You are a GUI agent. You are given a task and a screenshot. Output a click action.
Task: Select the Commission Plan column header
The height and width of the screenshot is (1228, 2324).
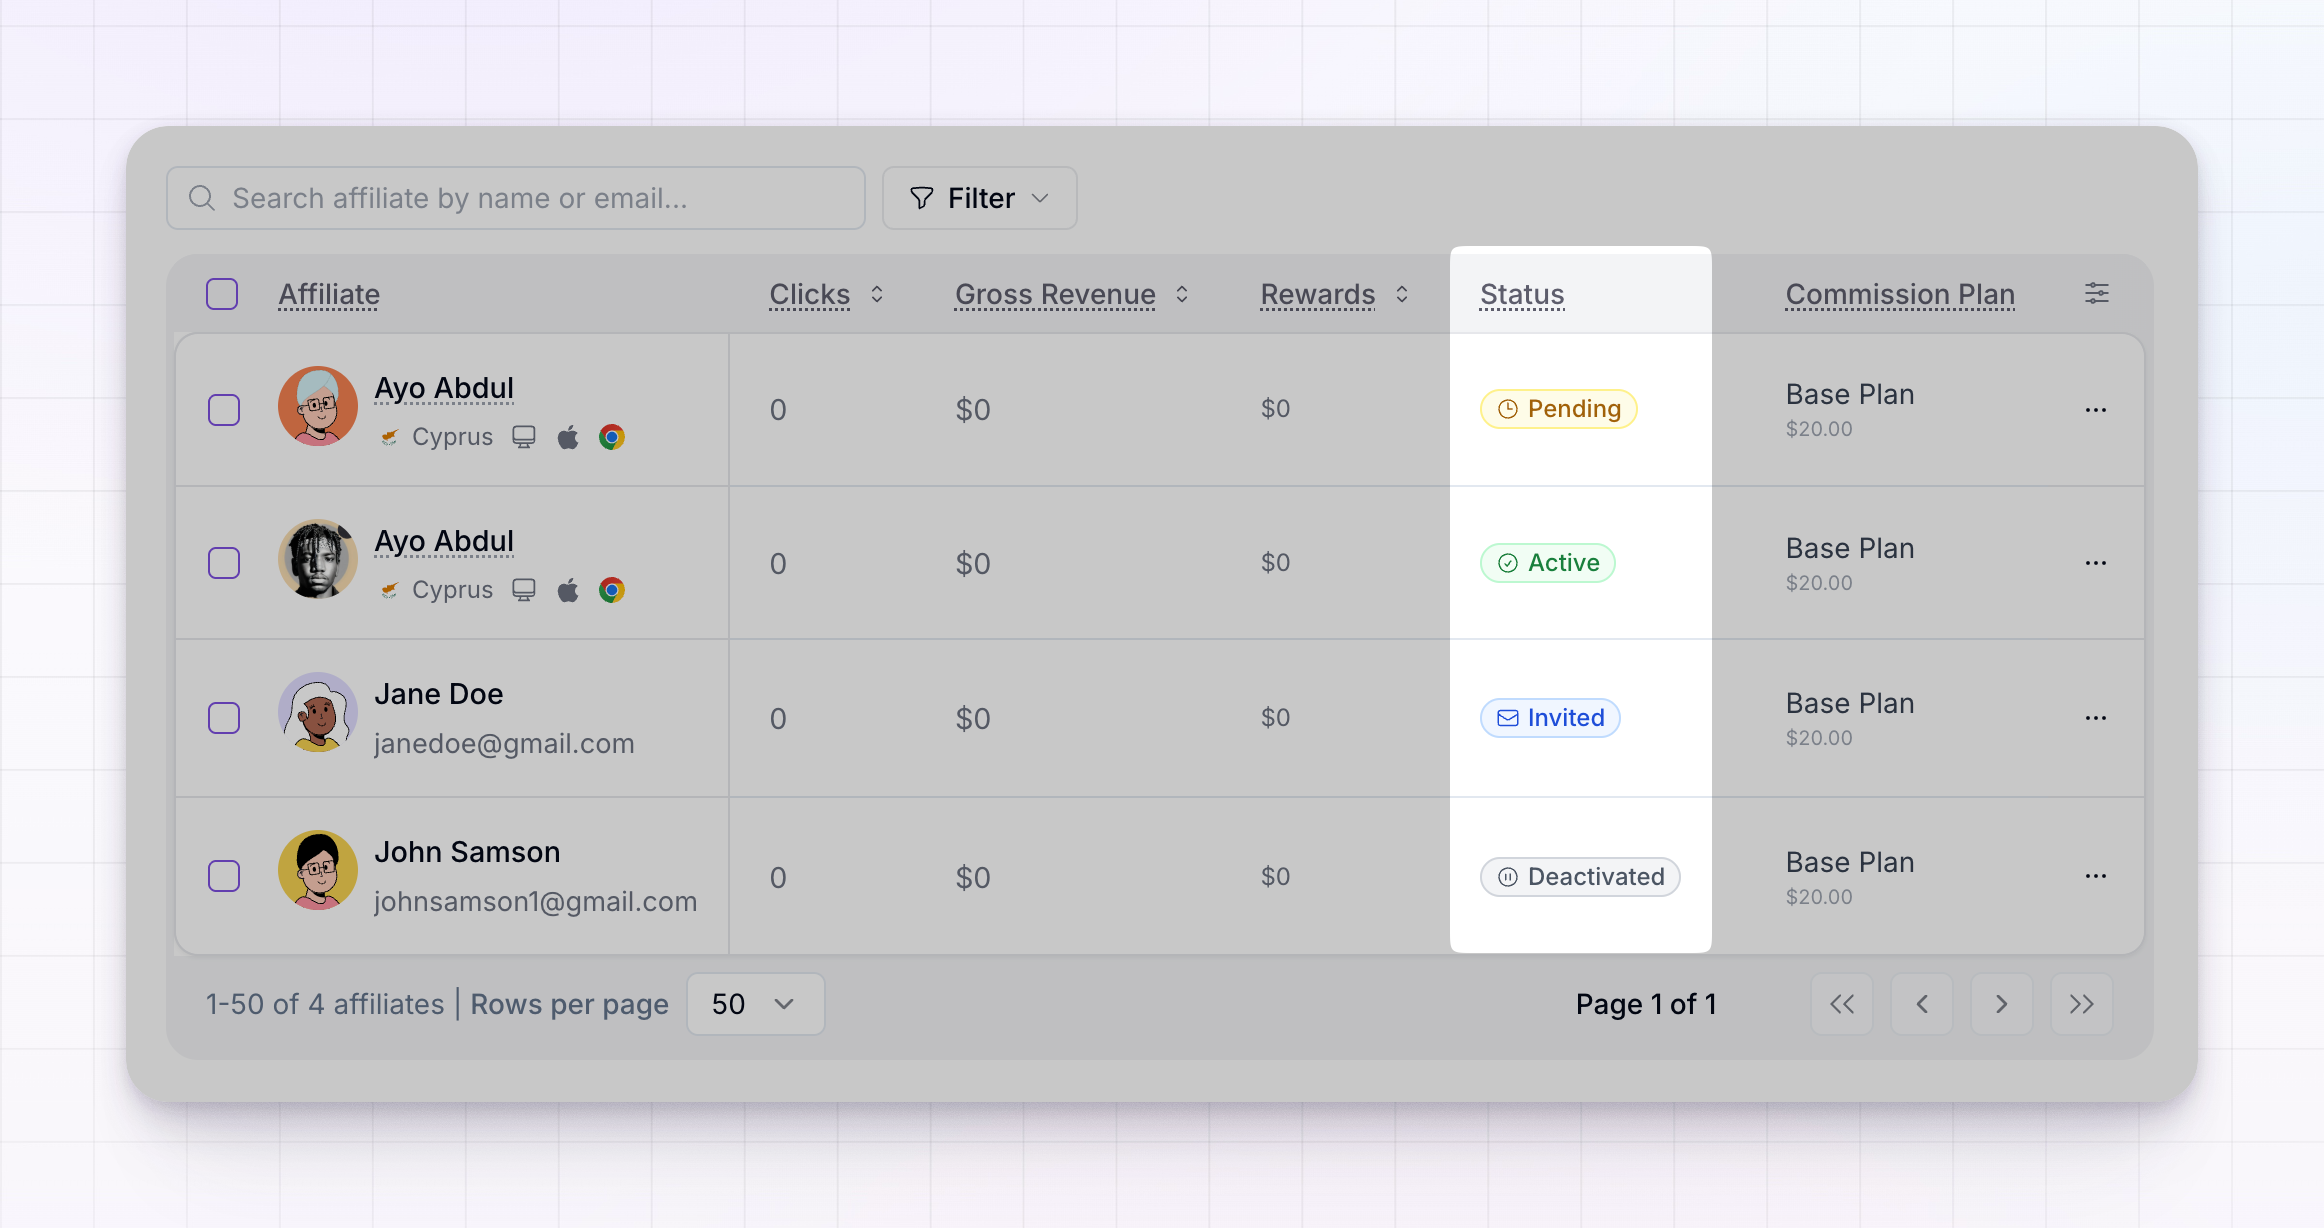click(x=1900, y=294)
